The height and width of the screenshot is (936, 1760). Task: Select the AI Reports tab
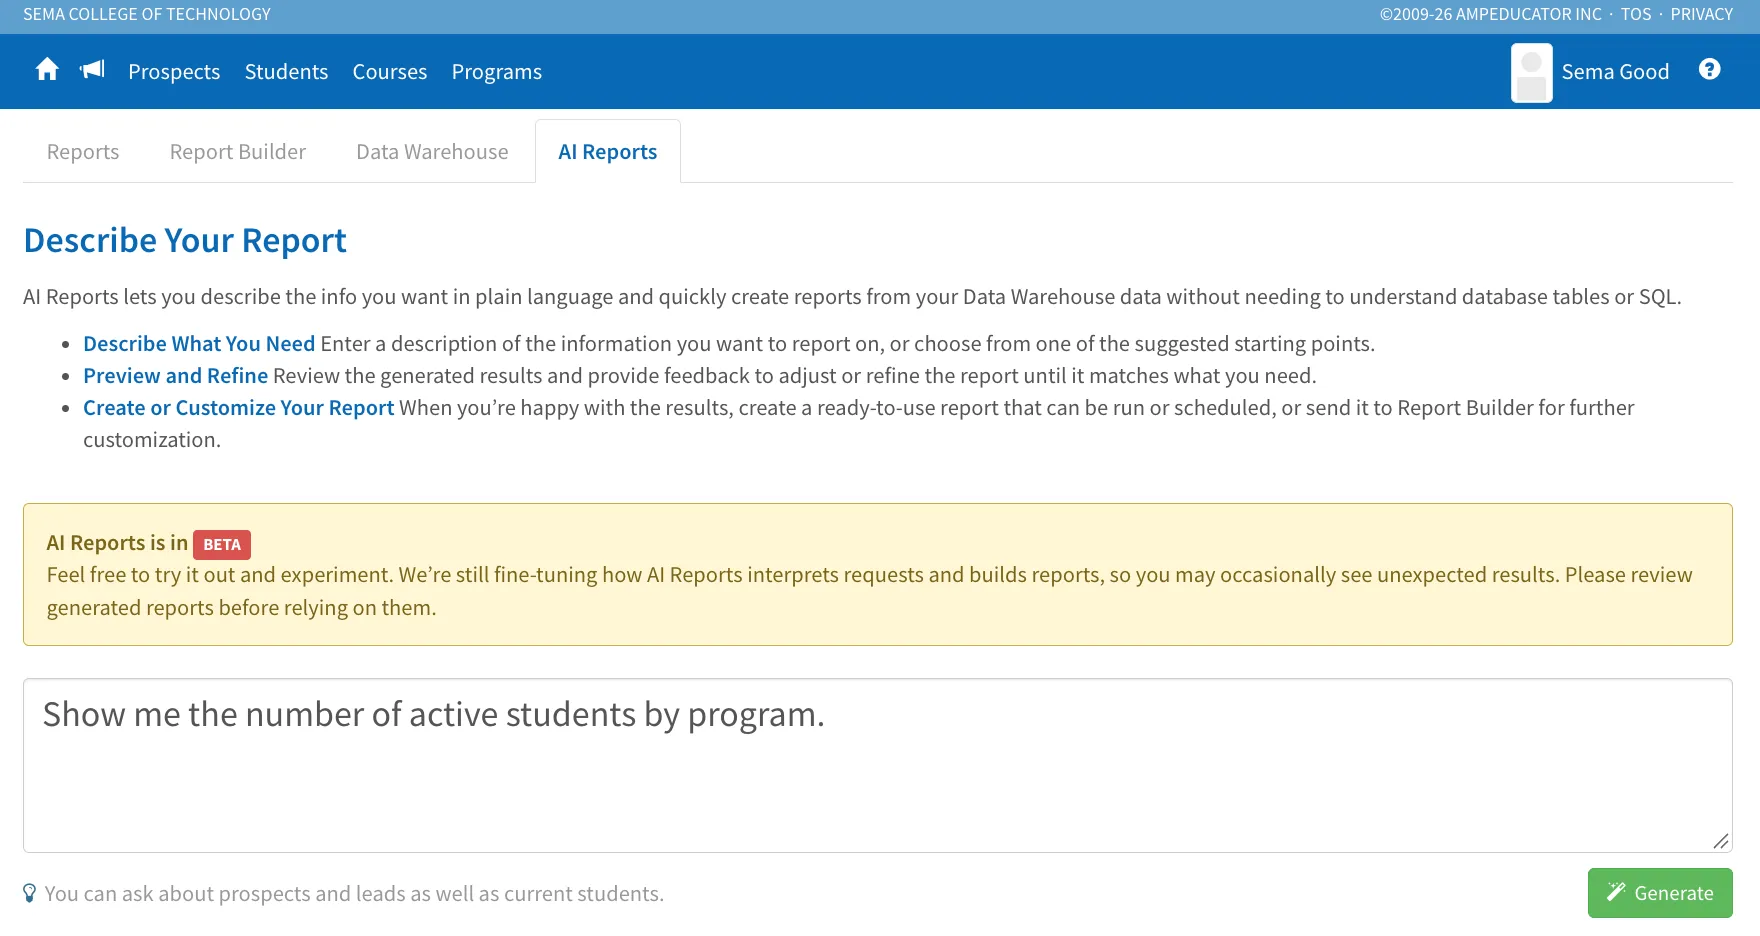(608, 152)
